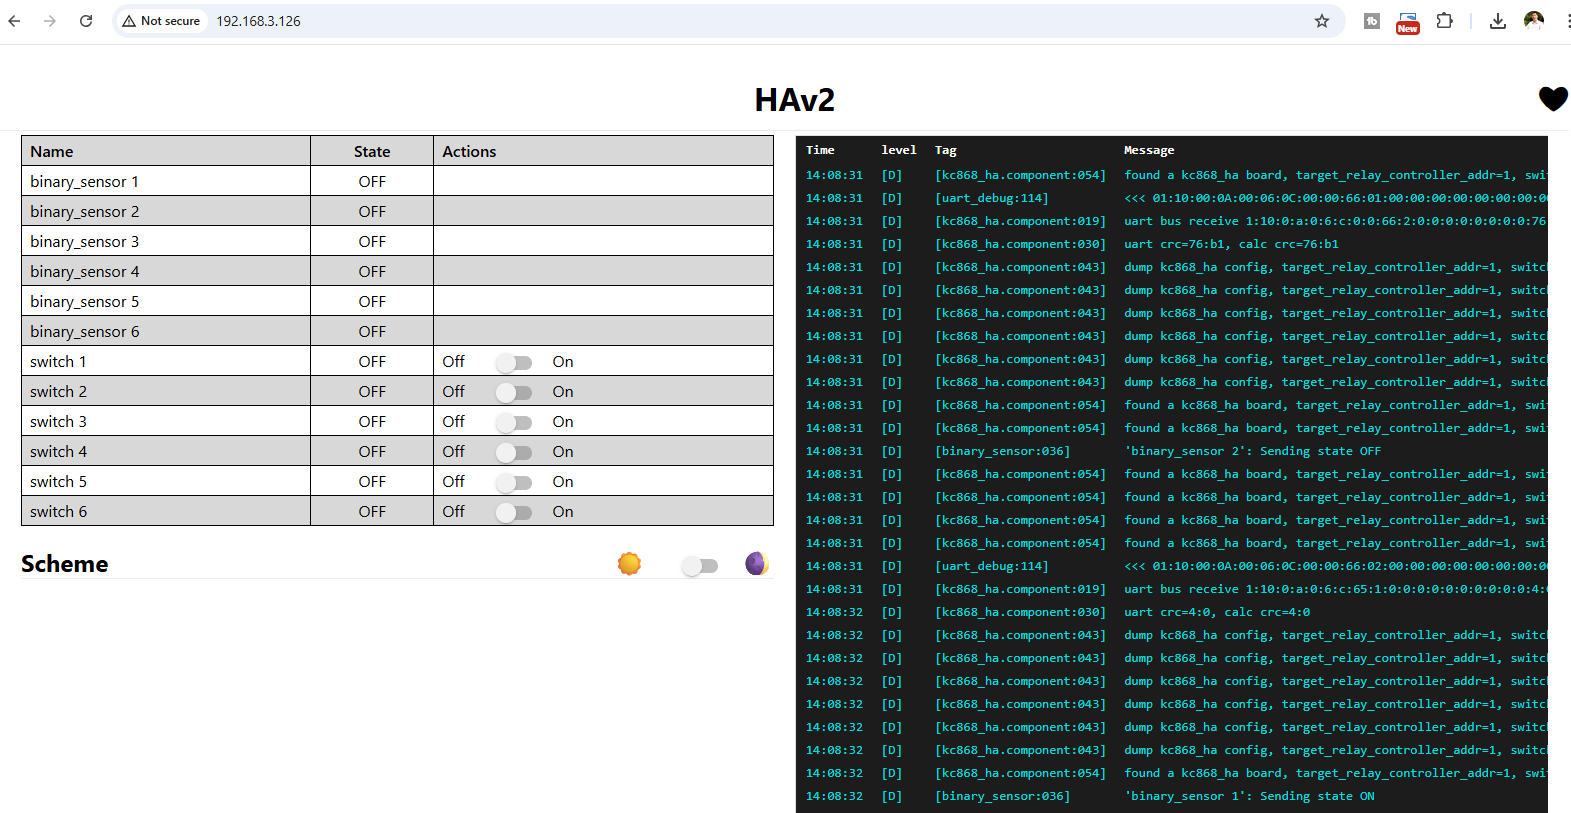Click the moon dark-scheme icon
This screenshot has height=813, width=1571.
[757, 564]
